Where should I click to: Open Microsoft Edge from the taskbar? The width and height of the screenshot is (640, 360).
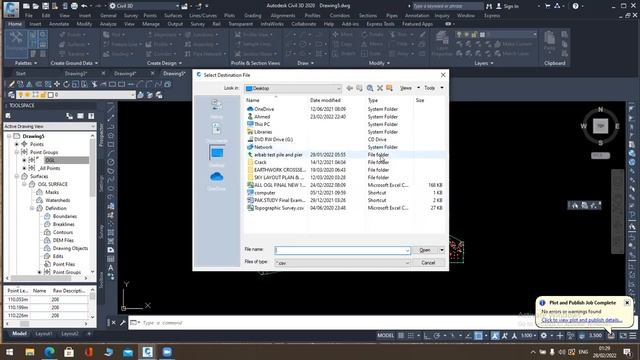point(49,352)
